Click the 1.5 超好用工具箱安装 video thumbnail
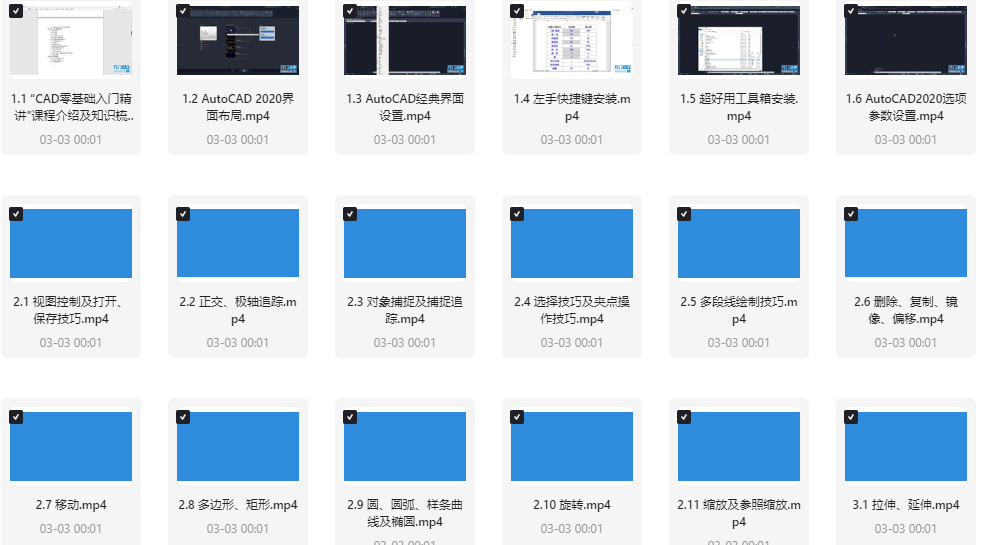 [739, 42]
